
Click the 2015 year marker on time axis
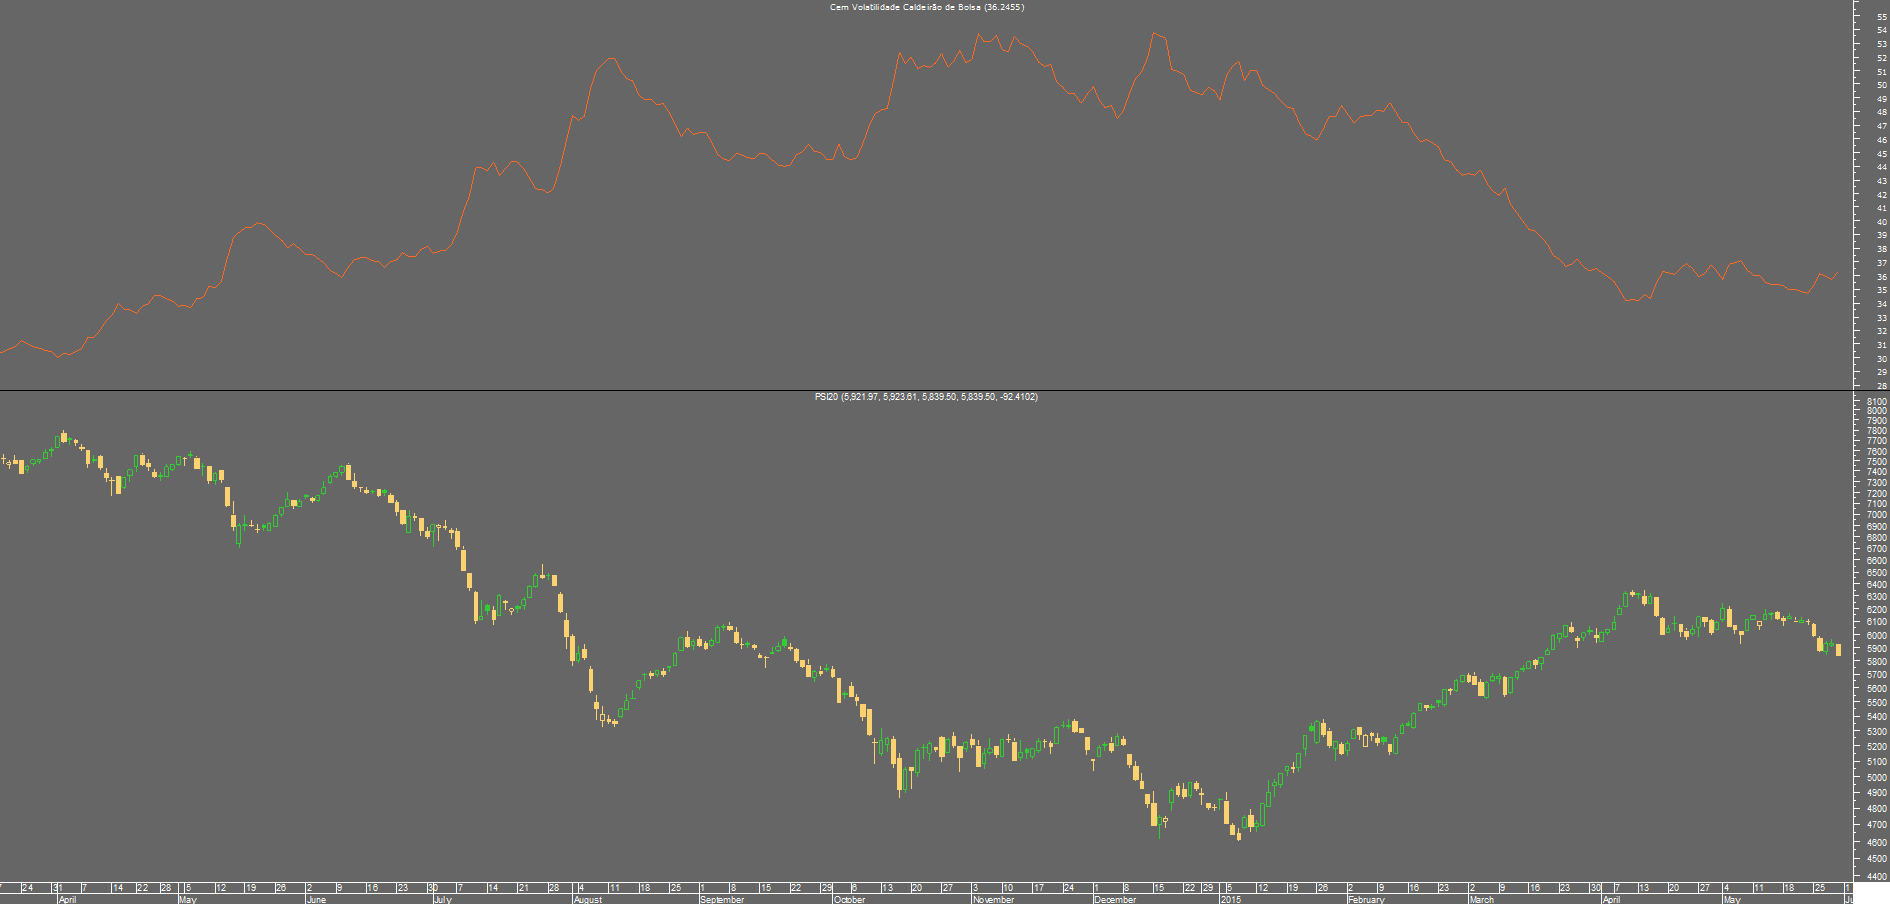pyautogui.click(x=1230, y=899)
